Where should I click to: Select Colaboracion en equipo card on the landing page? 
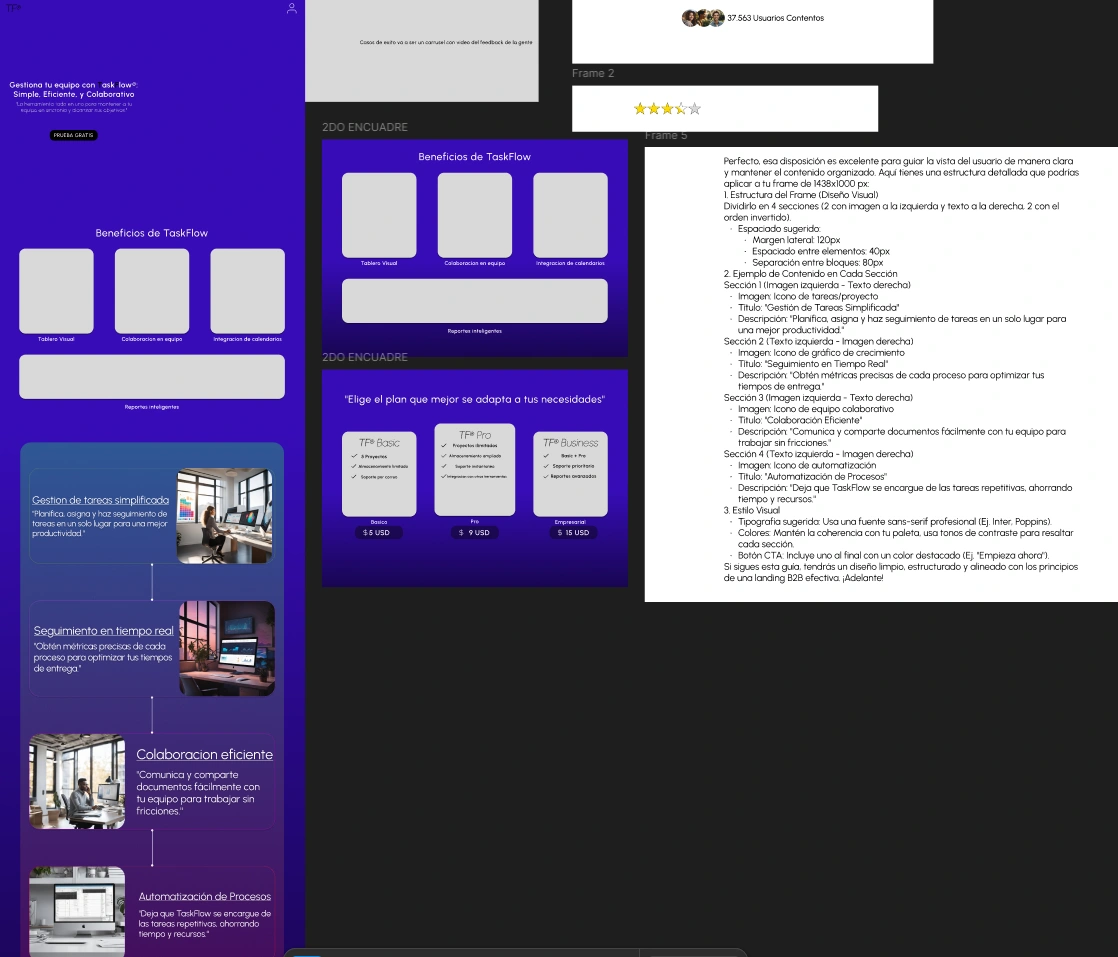click(152, 291)
